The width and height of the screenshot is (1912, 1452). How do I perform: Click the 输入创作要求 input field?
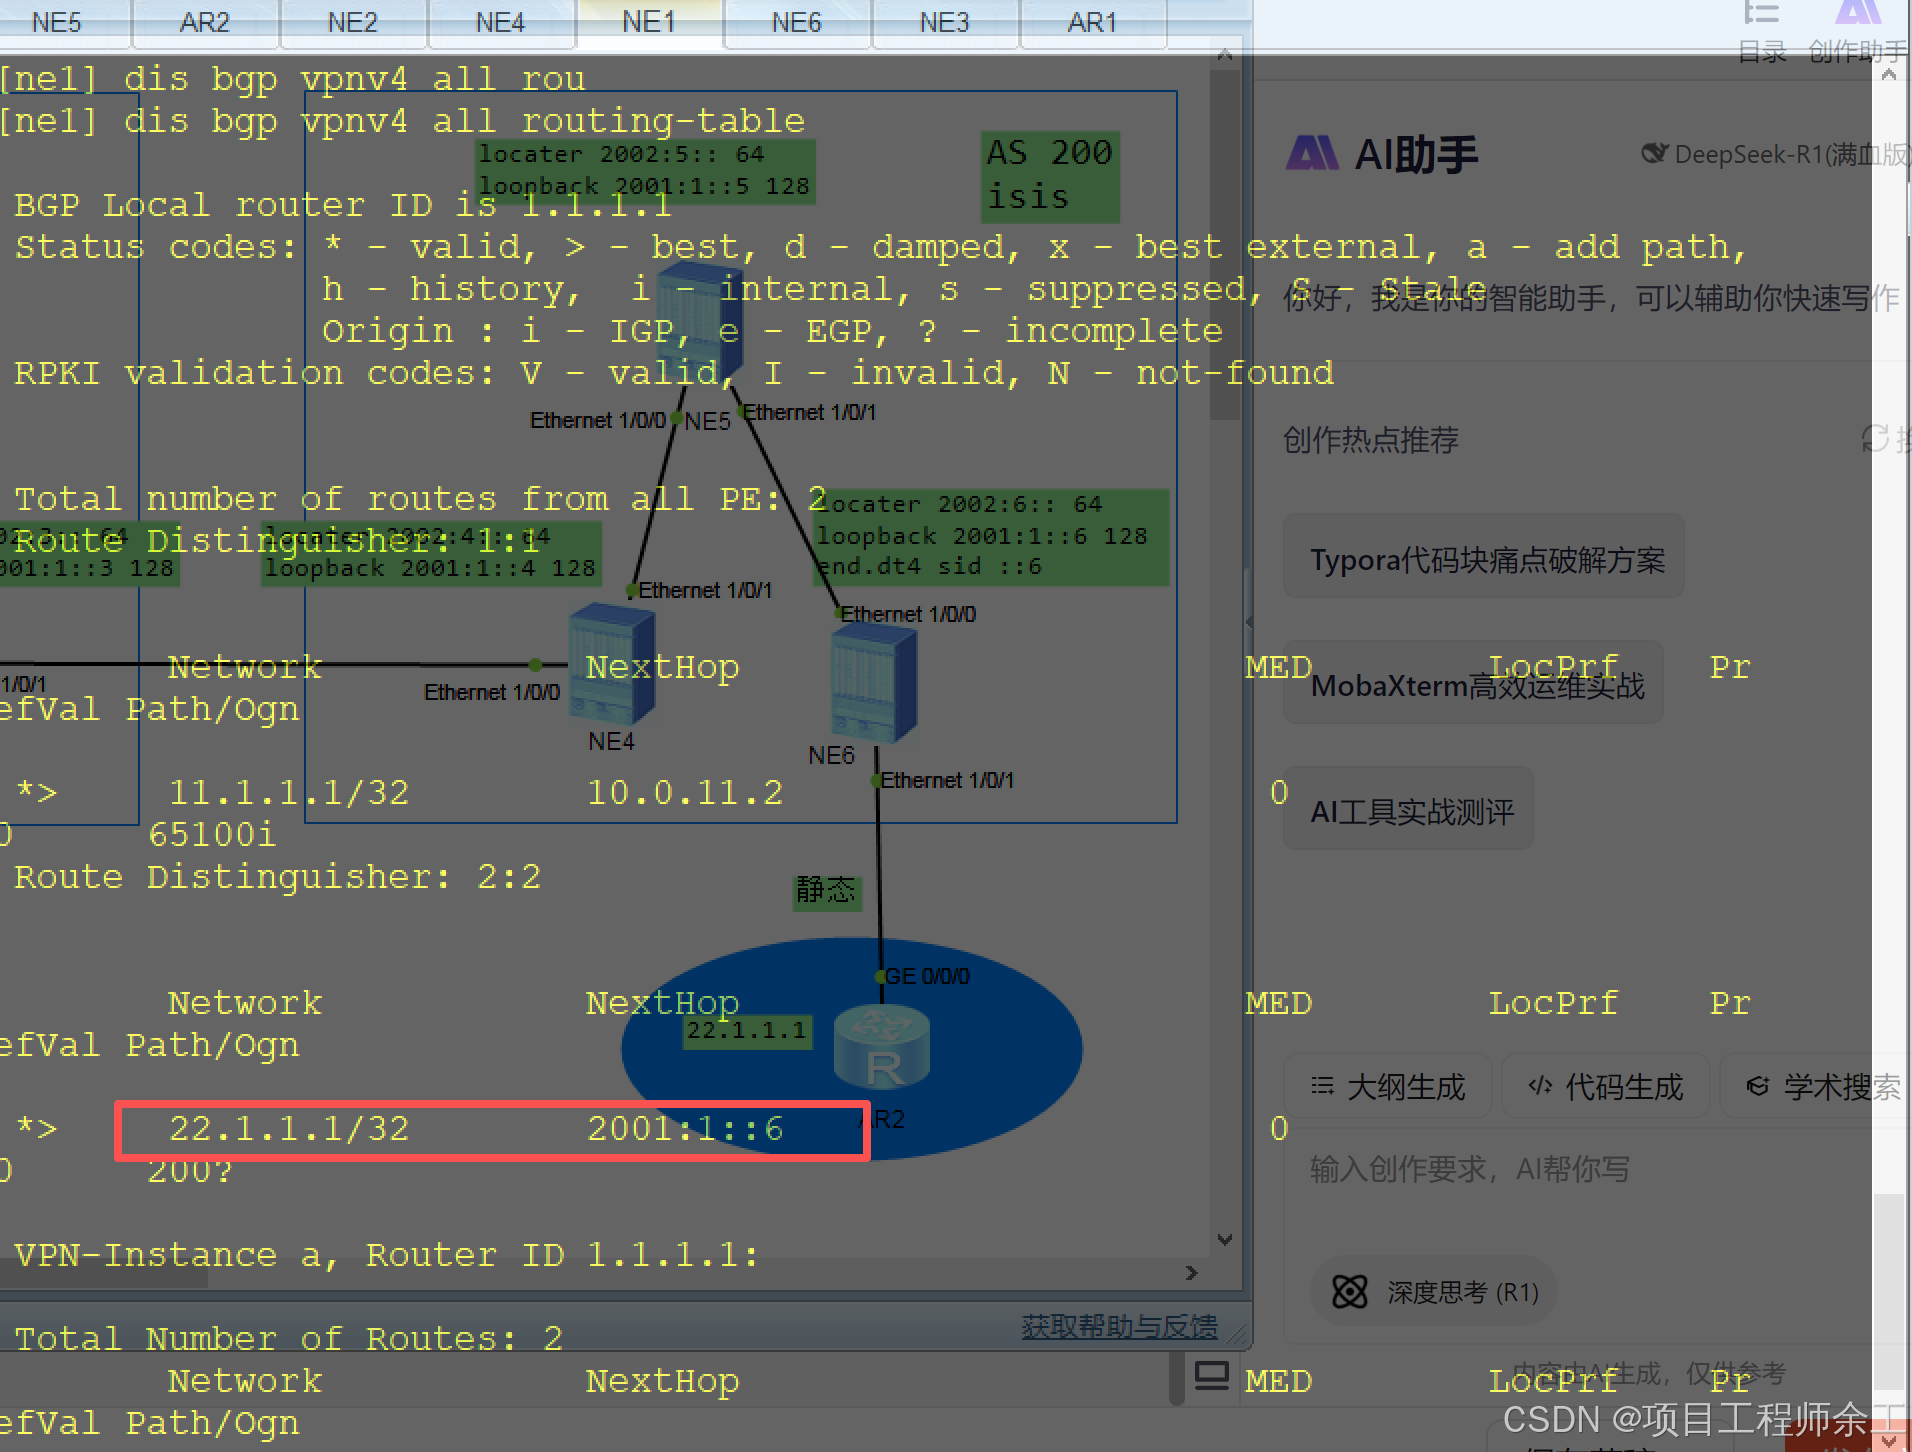1590,1168
